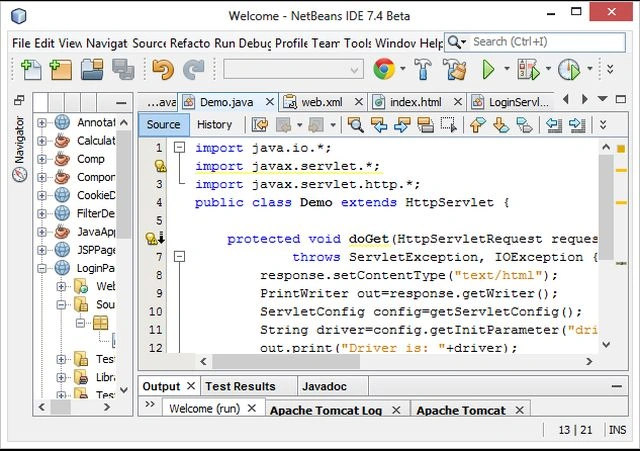Click the horizontal editor scrollbar thumb
The width and height of the screenshot is (640, 451).
pyautogui.click(x=286, y=361)
